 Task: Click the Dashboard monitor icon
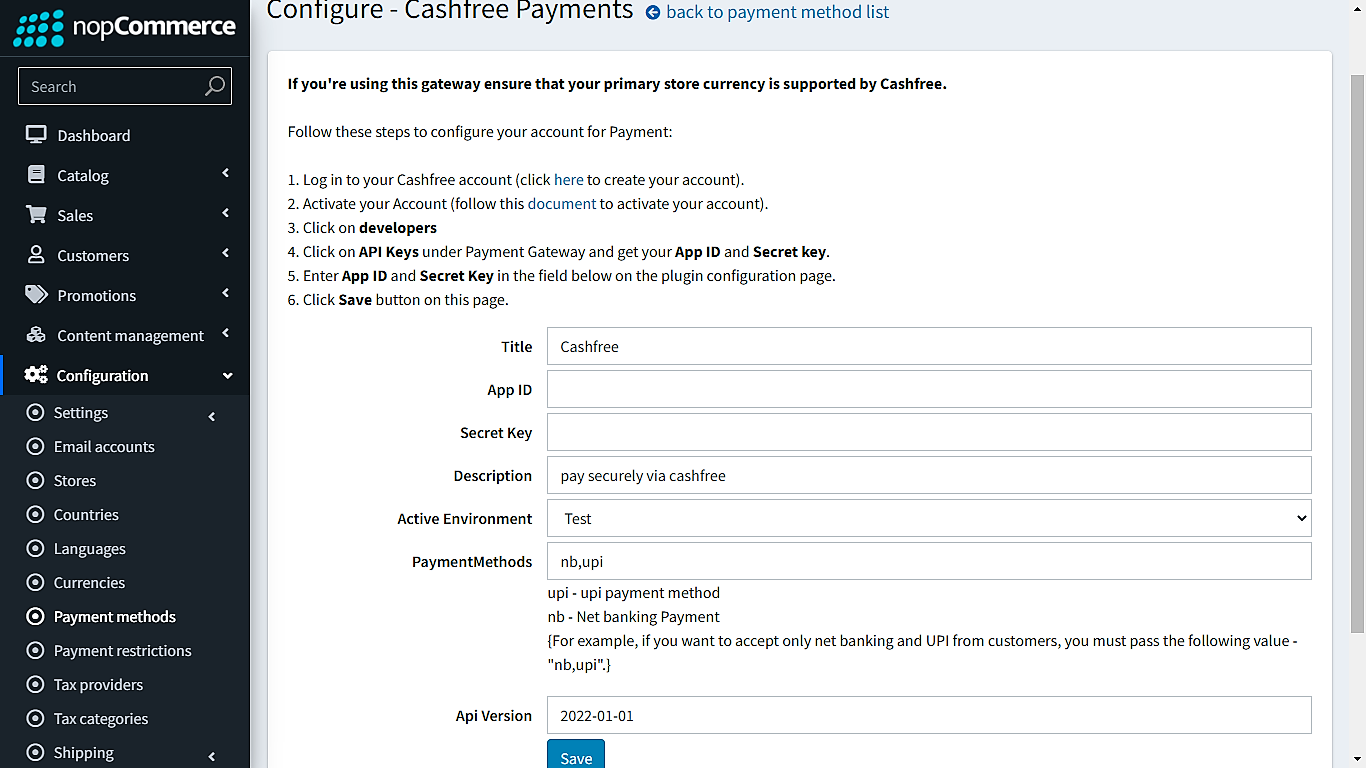tap(36, 135)
